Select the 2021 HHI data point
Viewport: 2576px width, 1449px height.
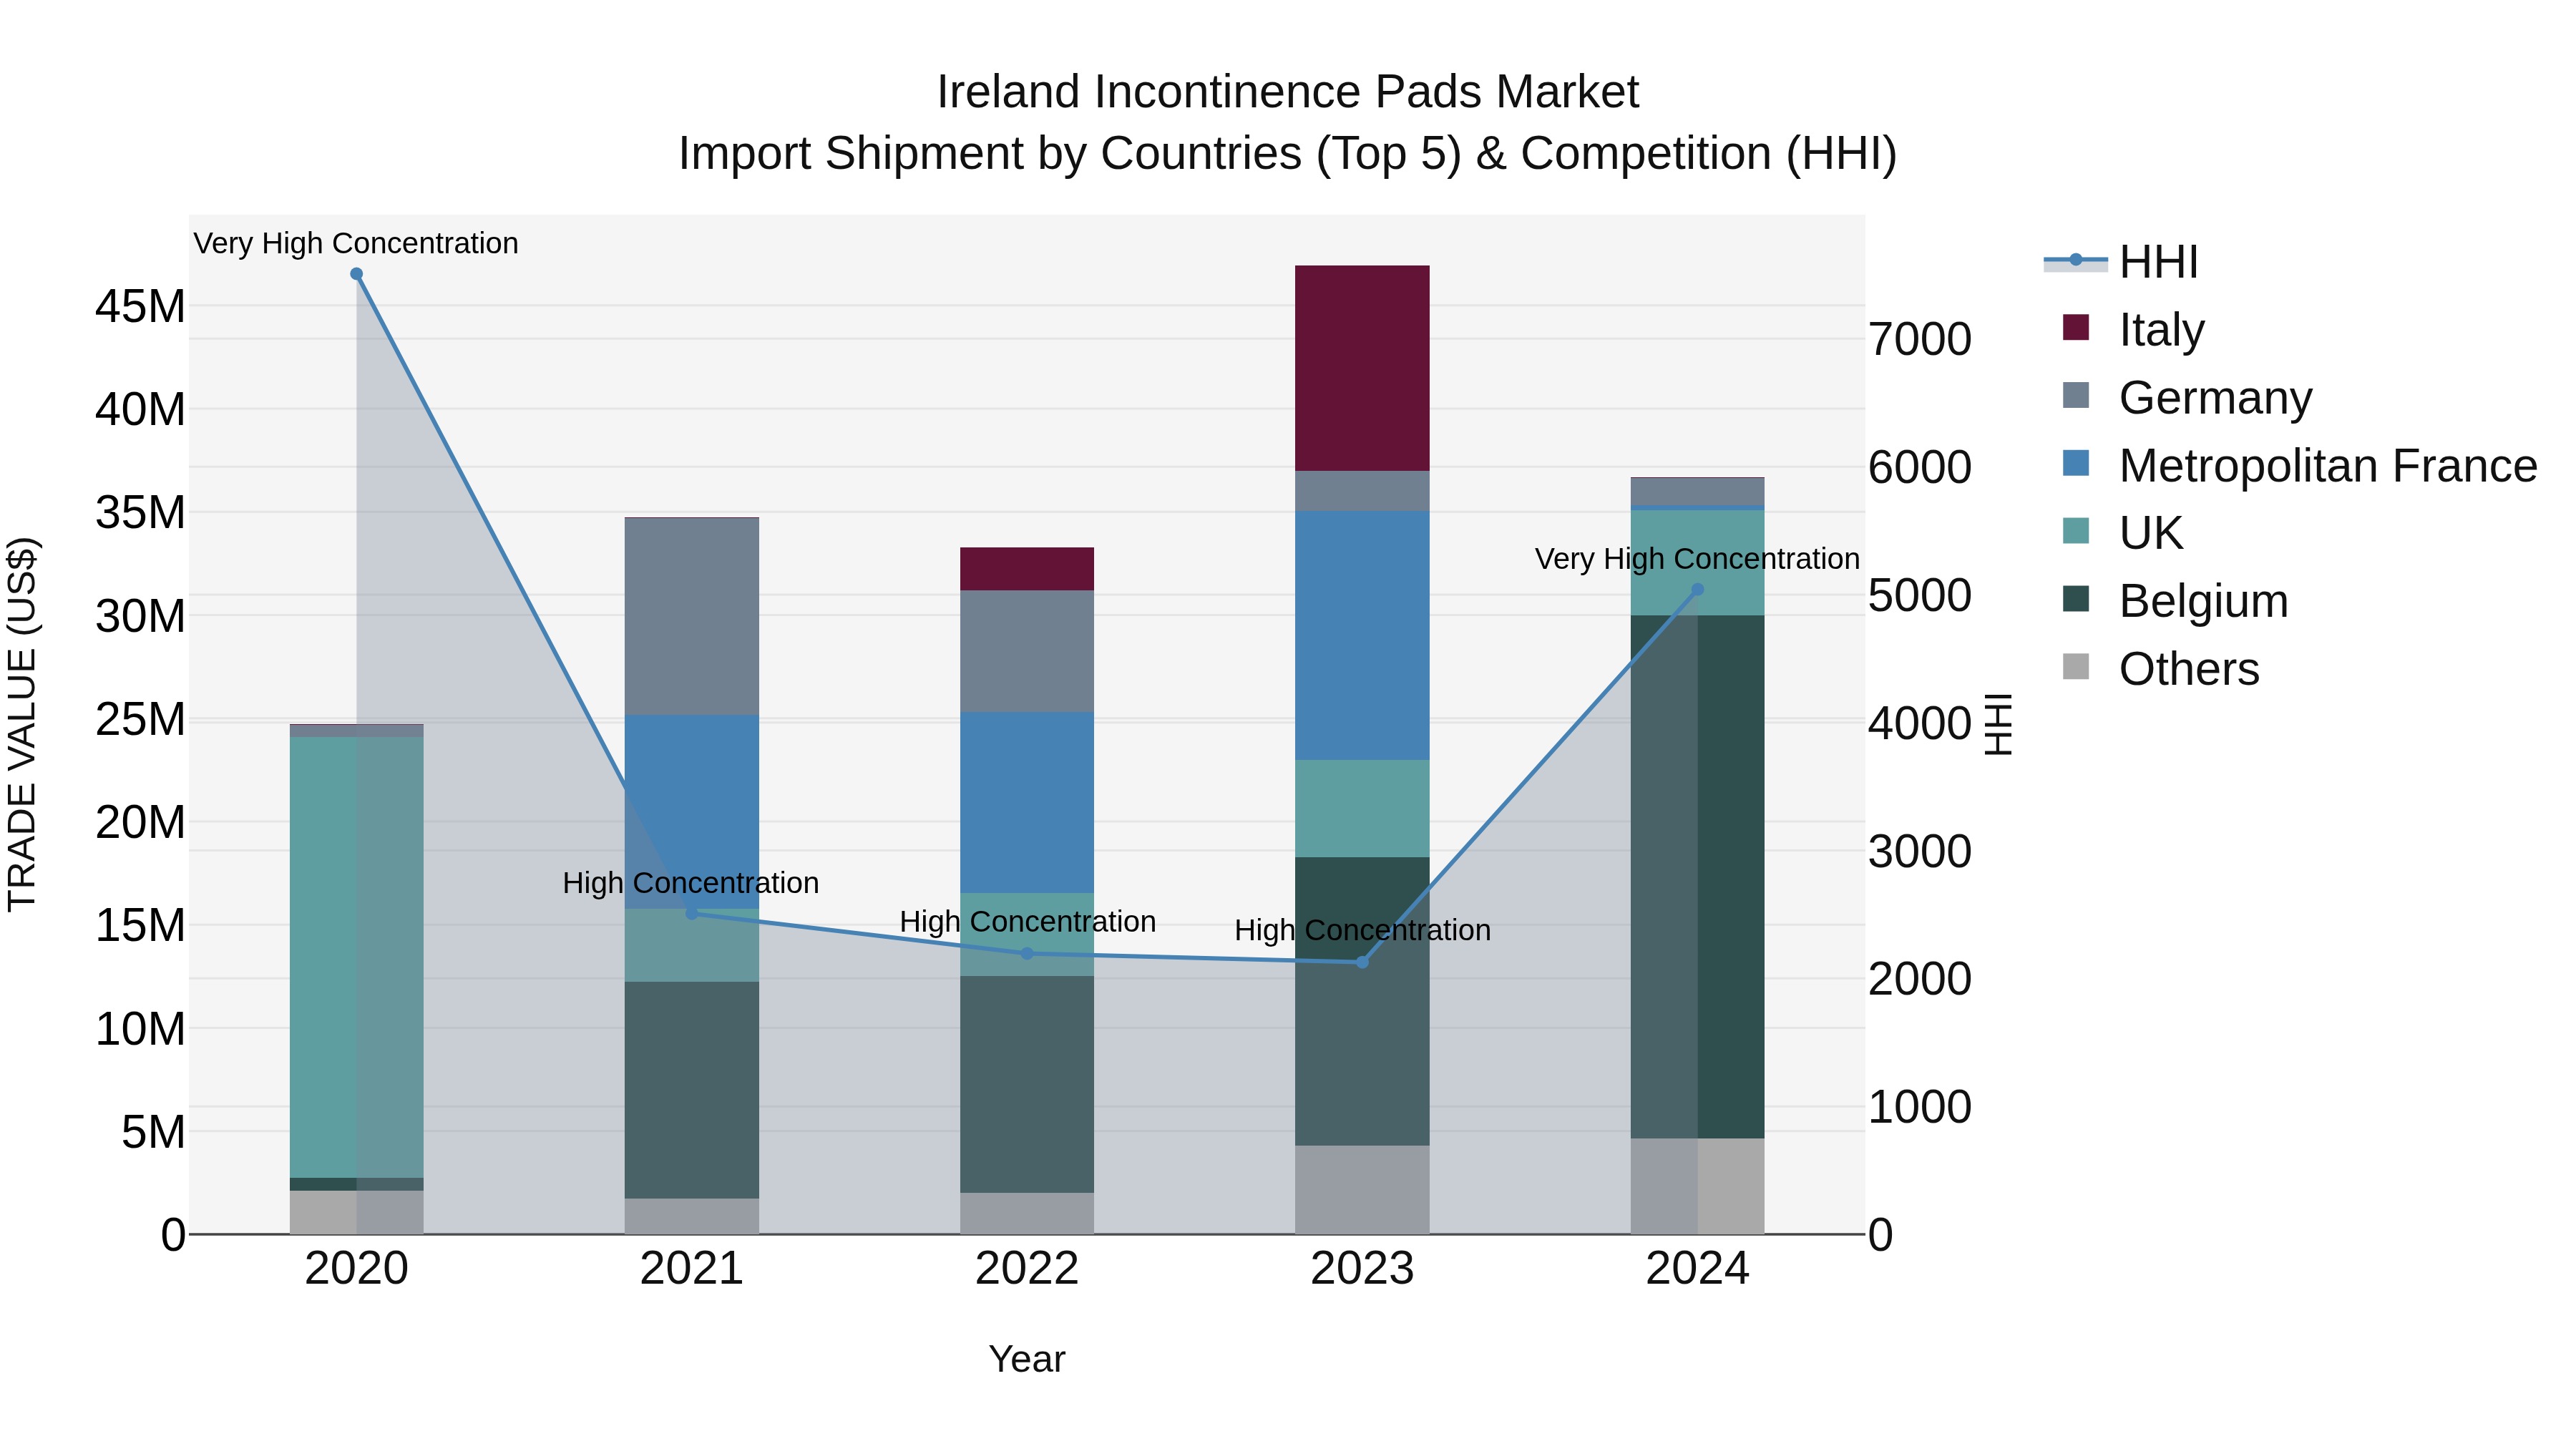click(692, 913)
